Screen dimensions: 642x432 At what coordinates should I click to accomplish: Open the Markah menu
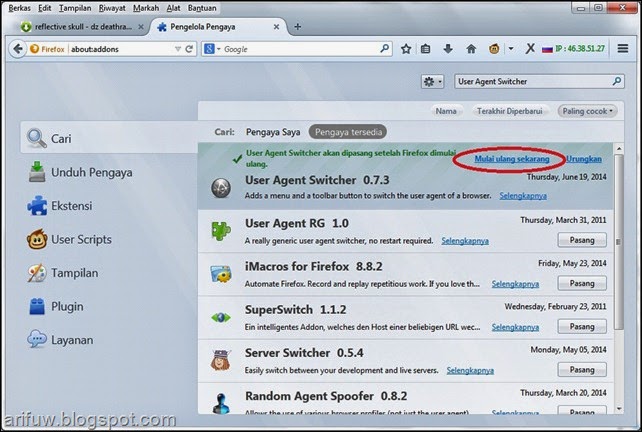(x=146, y=8)
